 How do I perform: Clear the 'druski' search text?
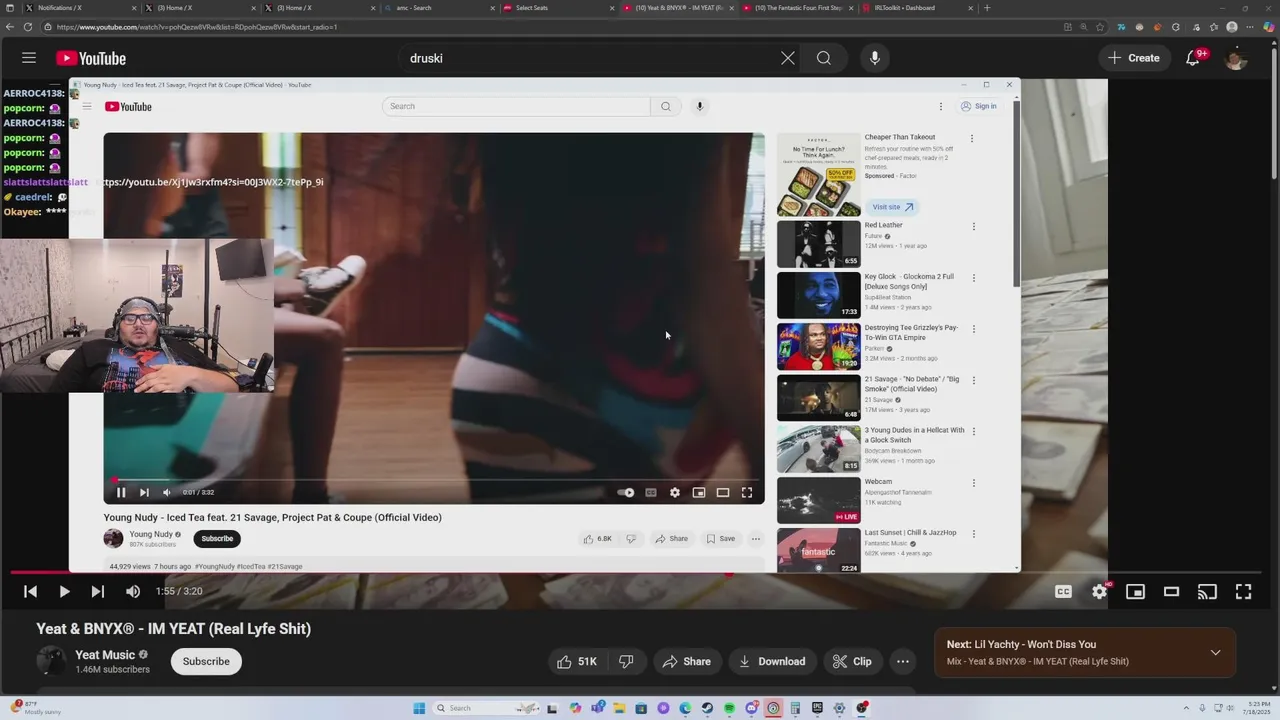tap(788, 58)
